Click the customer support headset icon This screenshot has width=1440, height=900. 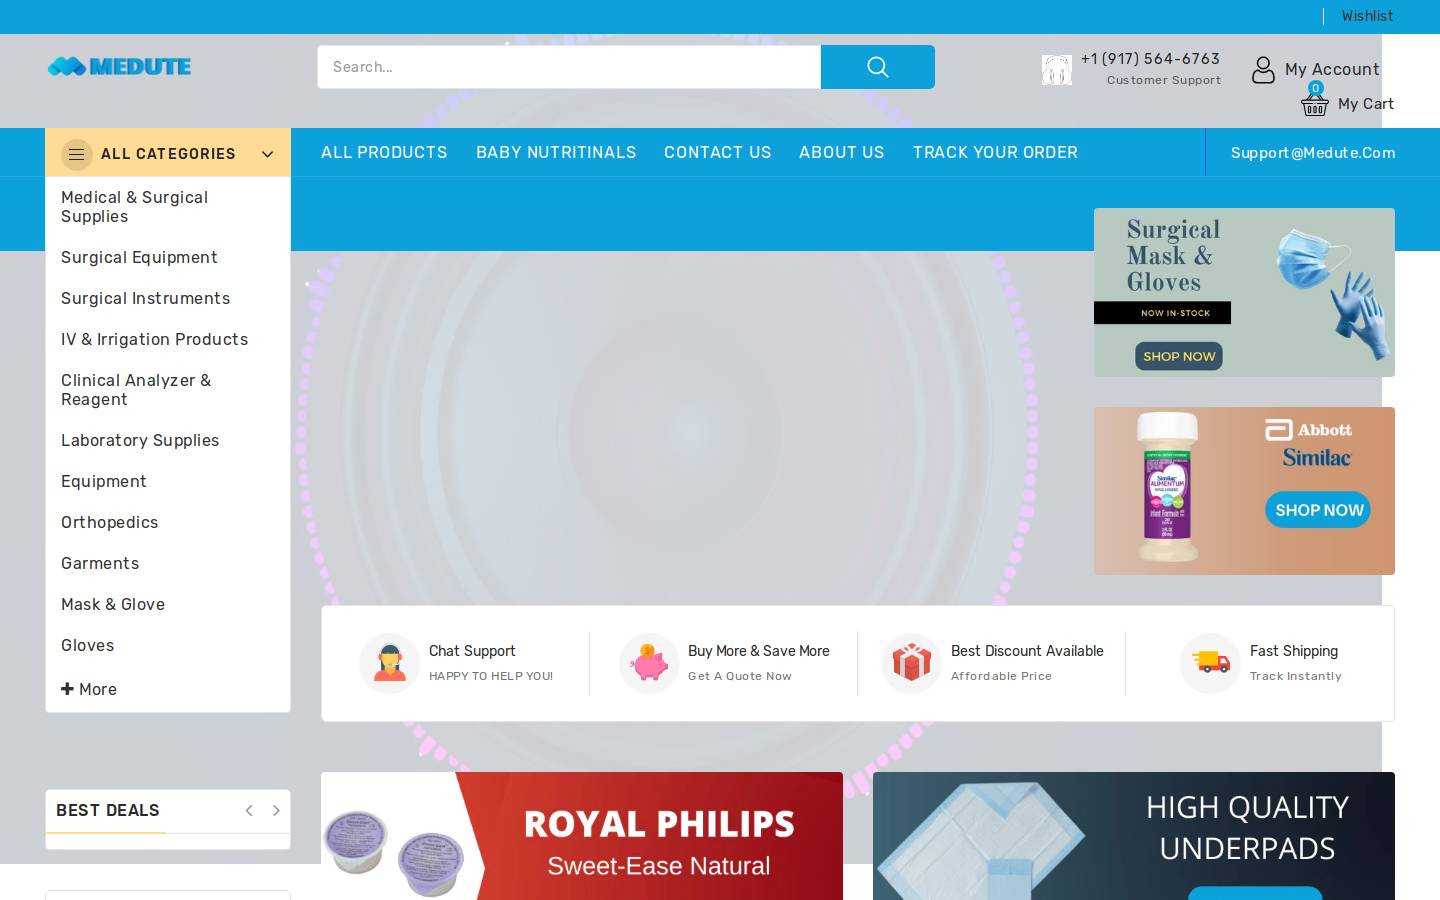[x=1056, y=70]
